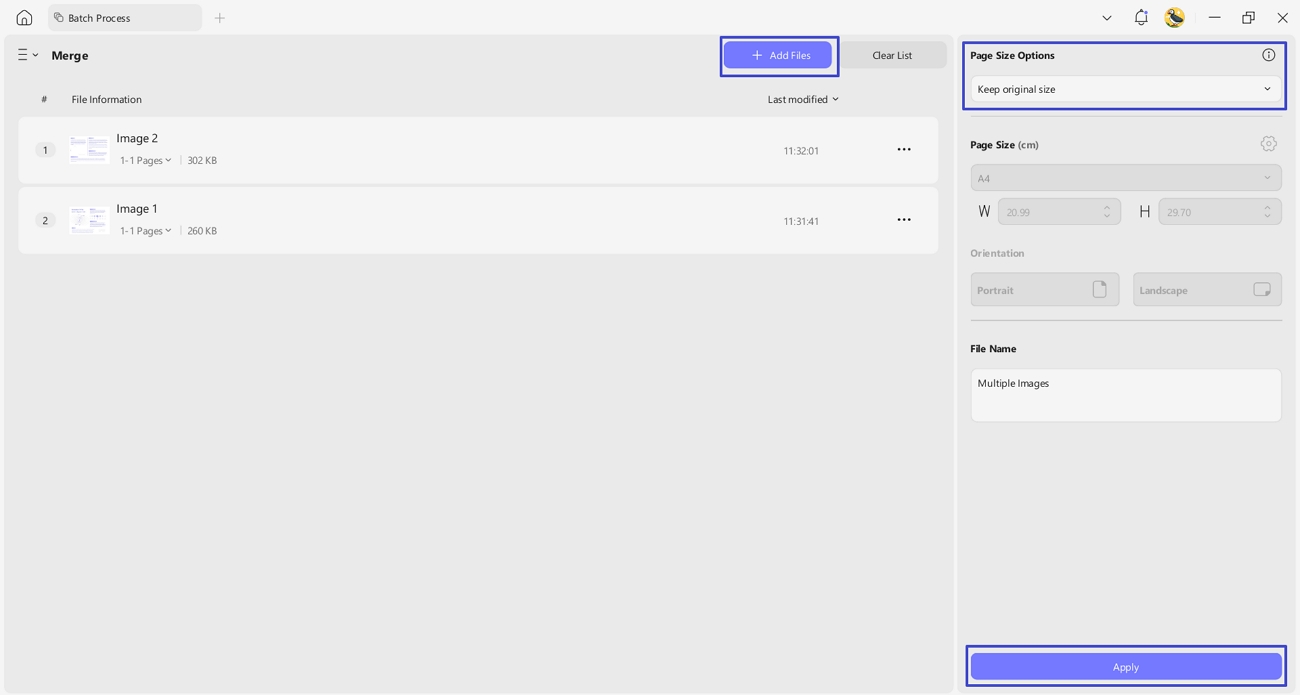Switch to Batch Process tab
Screen dimensions: 1300x695
[125, 18]
